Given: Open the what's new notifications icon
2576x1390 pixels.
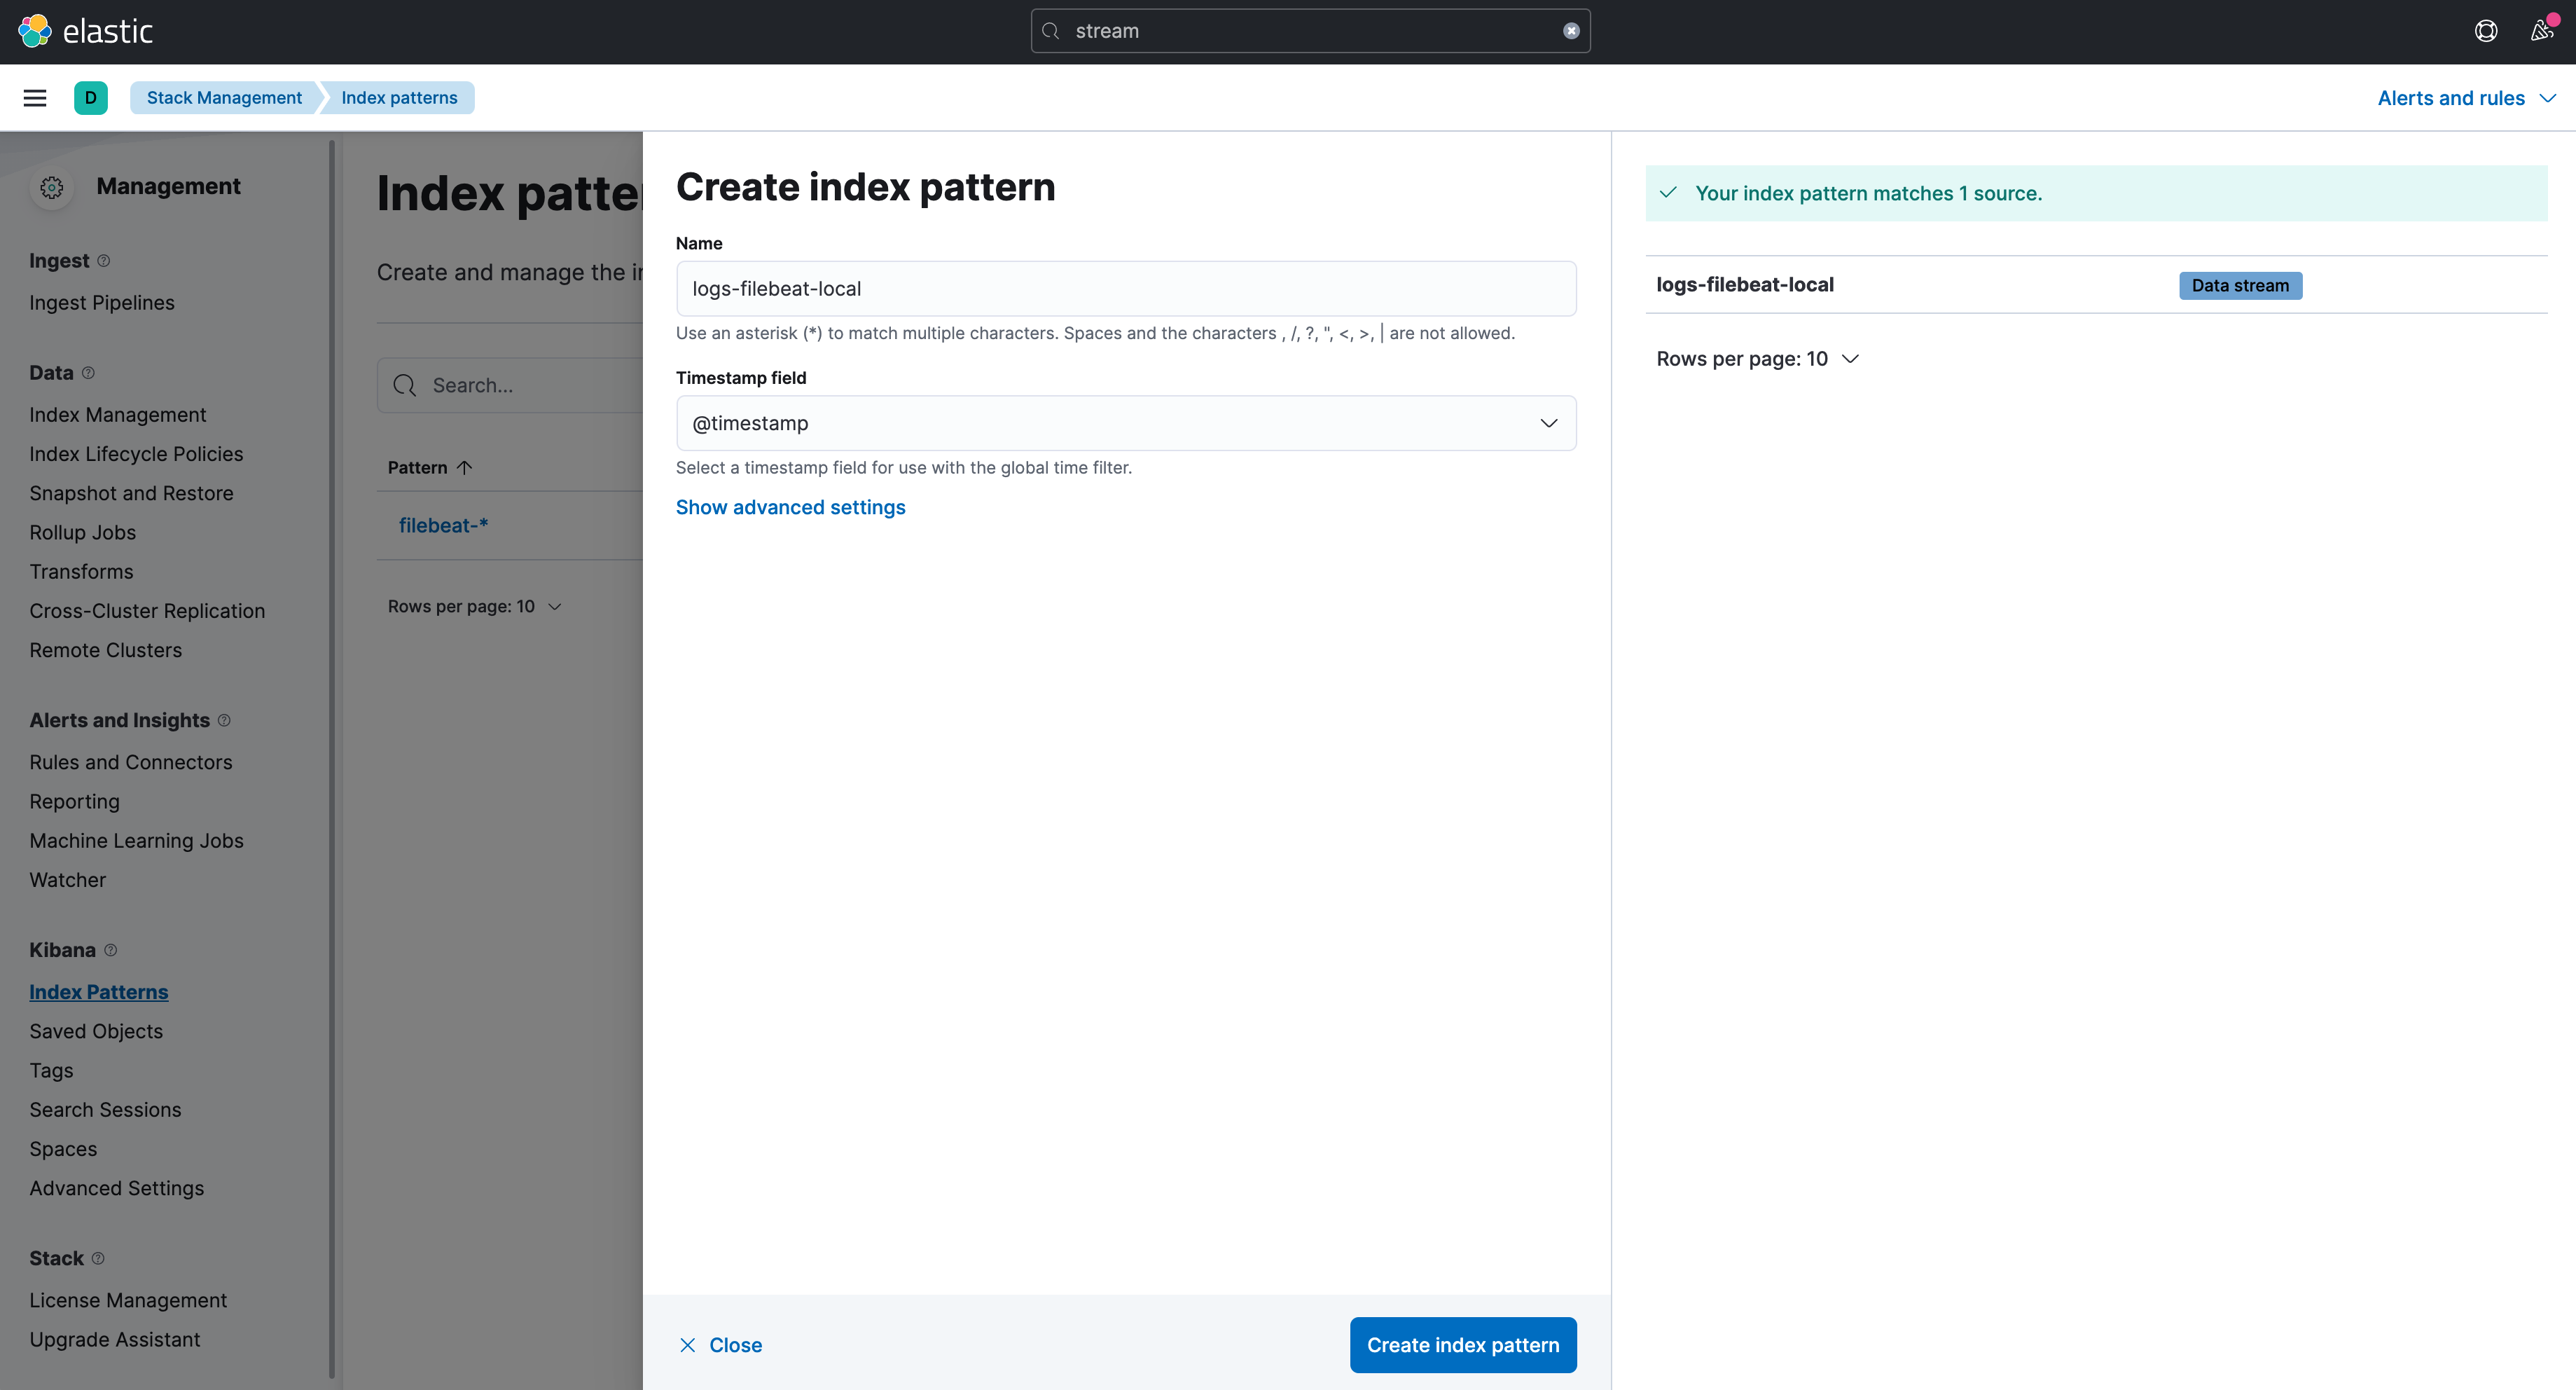Looking at the screenshot, I should [x=2541, y=30].
